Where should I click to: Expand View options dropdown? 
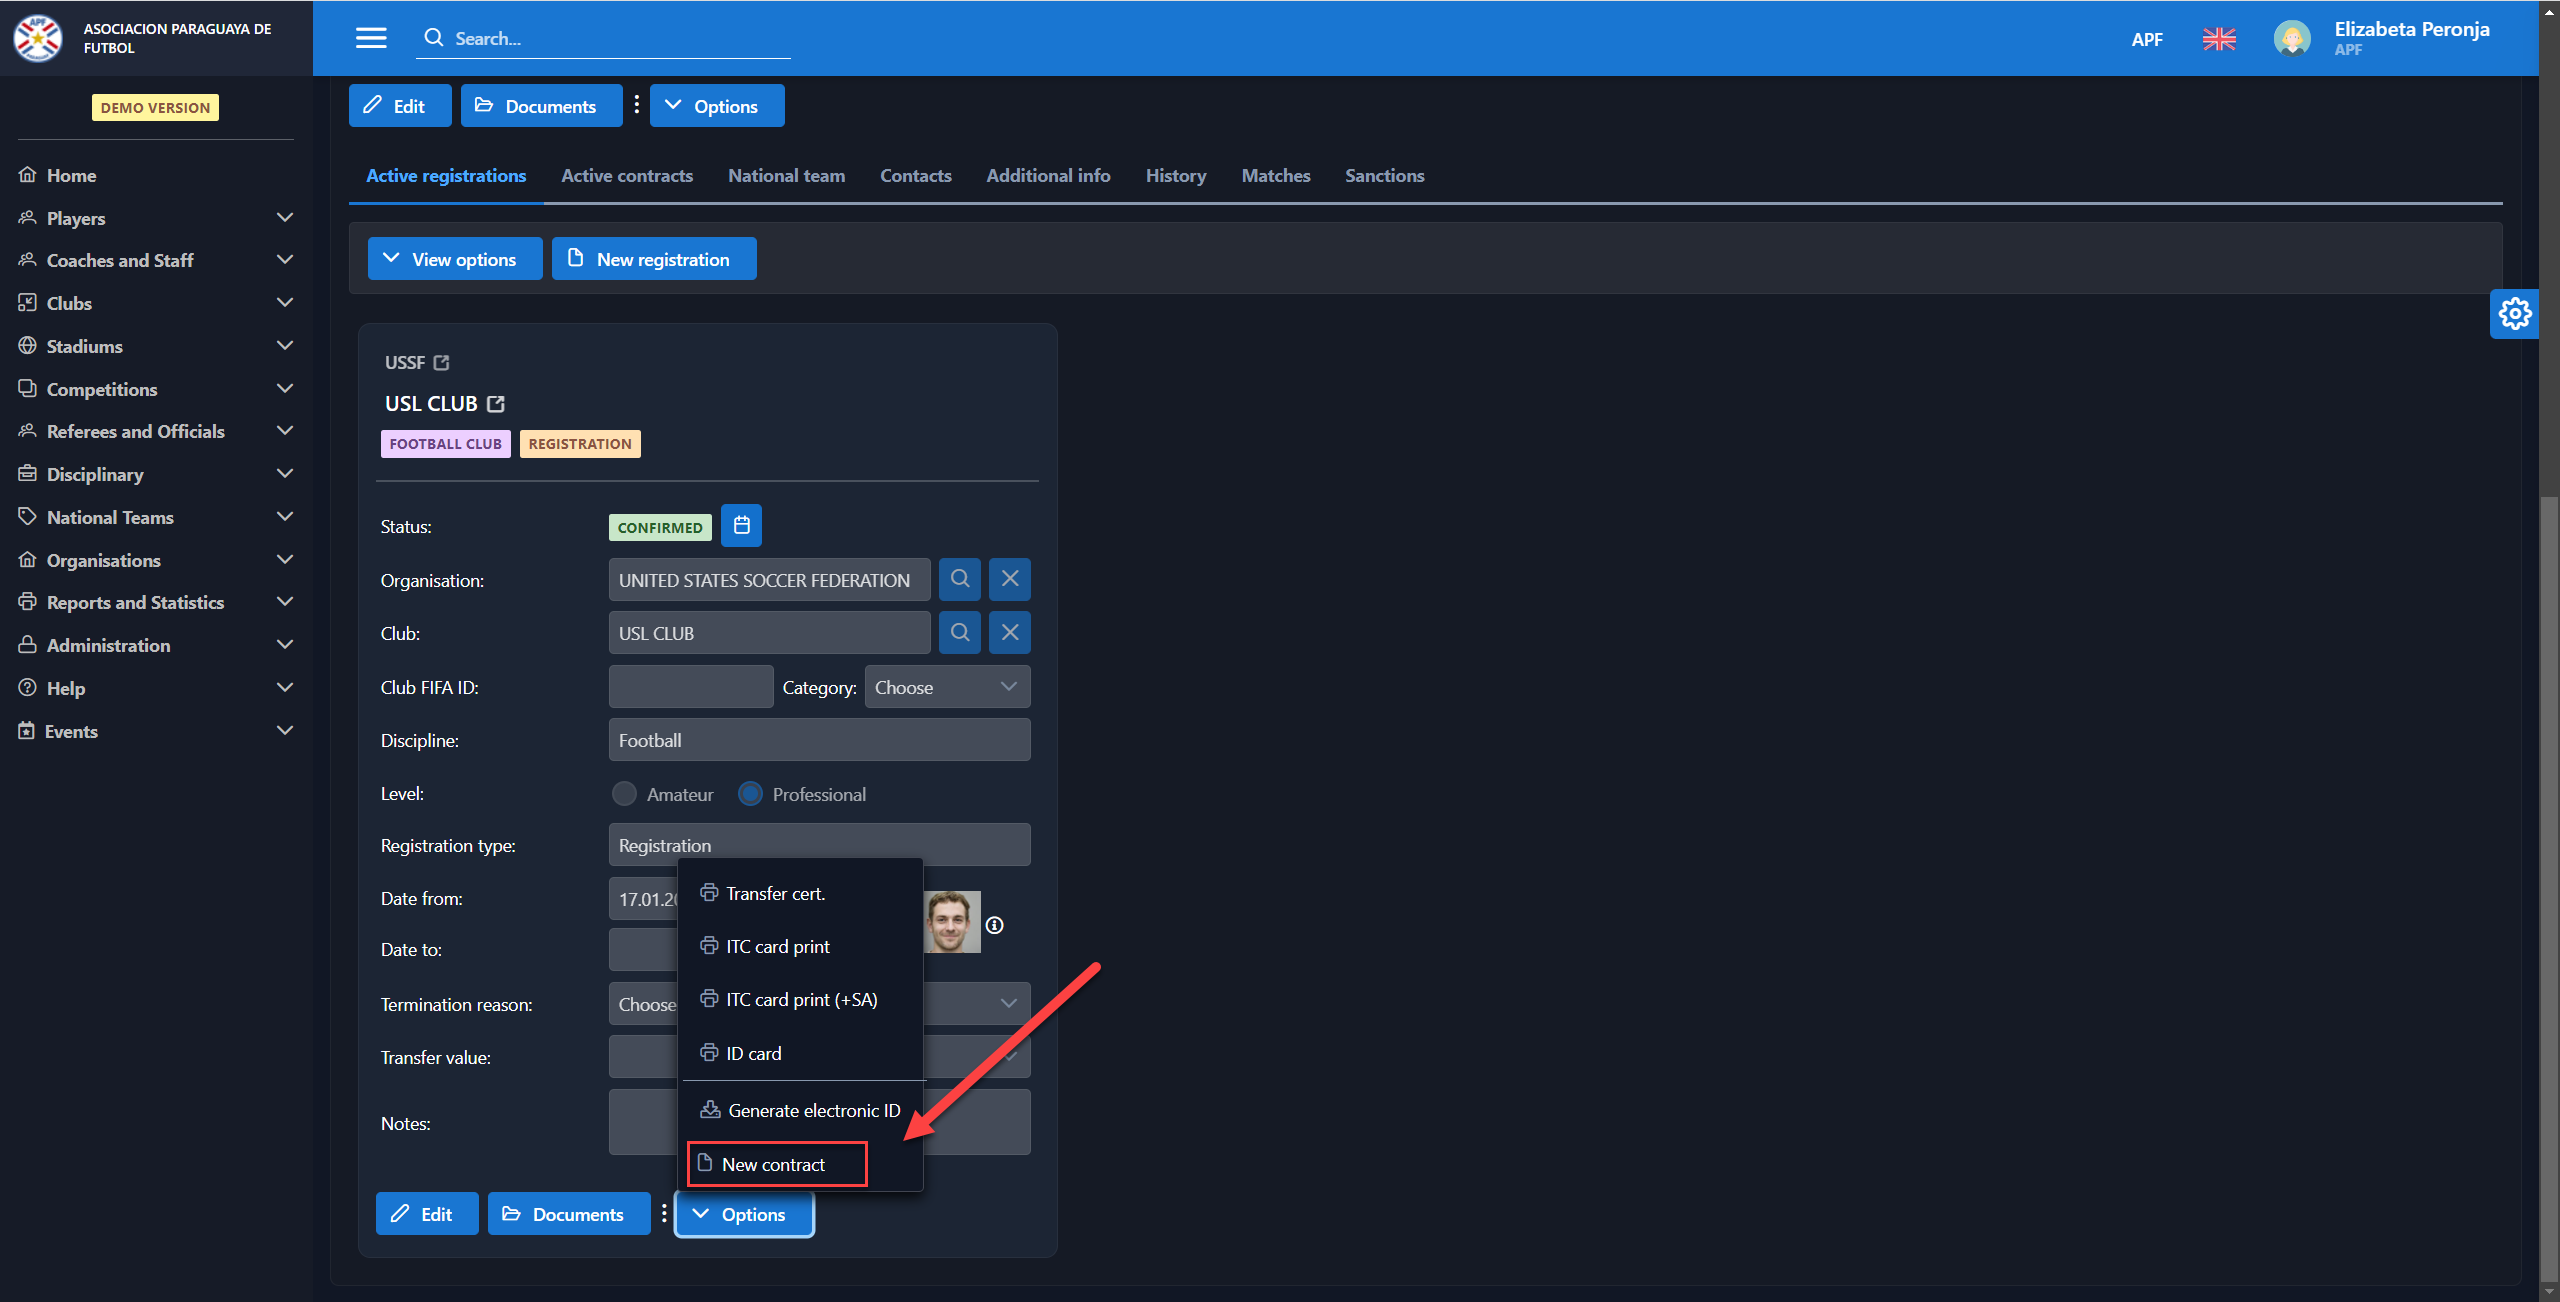point(455,259)
